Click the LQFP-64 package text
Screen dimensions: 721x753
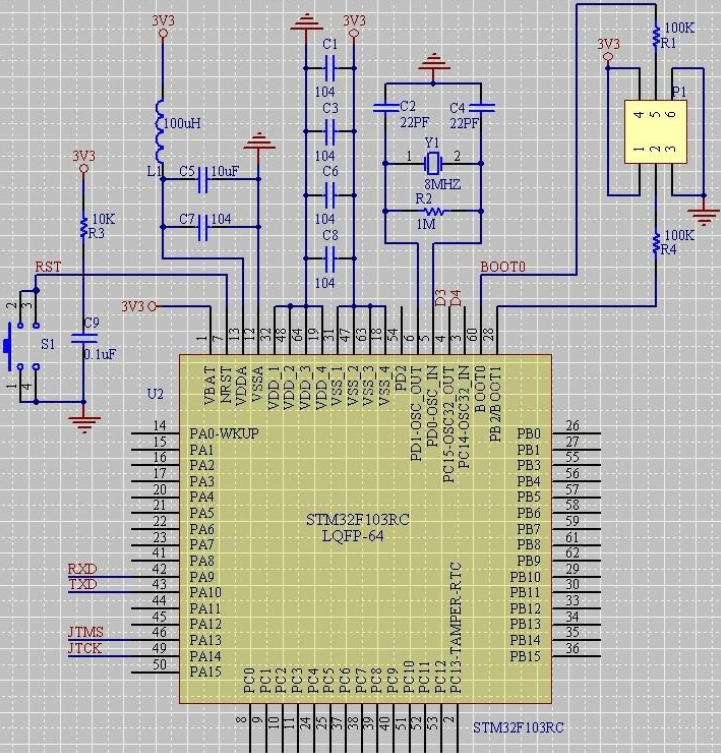[353, 536]
